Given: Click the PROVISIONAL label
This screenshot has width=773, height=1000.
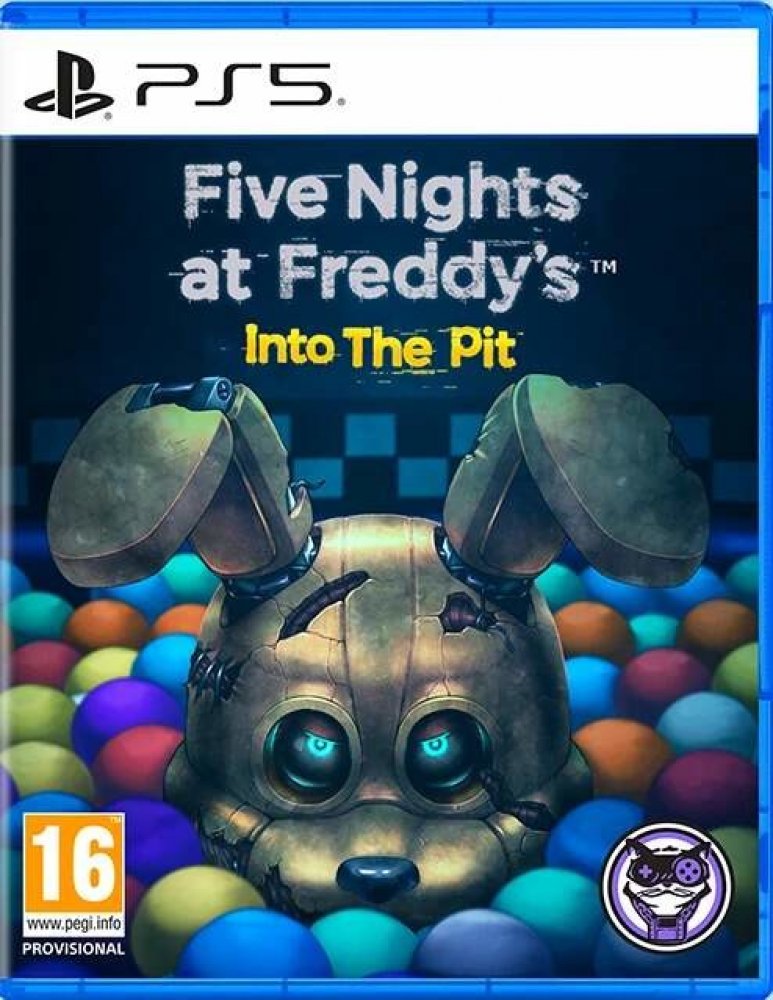Looking at the screenshot, I should click(73, 948).
